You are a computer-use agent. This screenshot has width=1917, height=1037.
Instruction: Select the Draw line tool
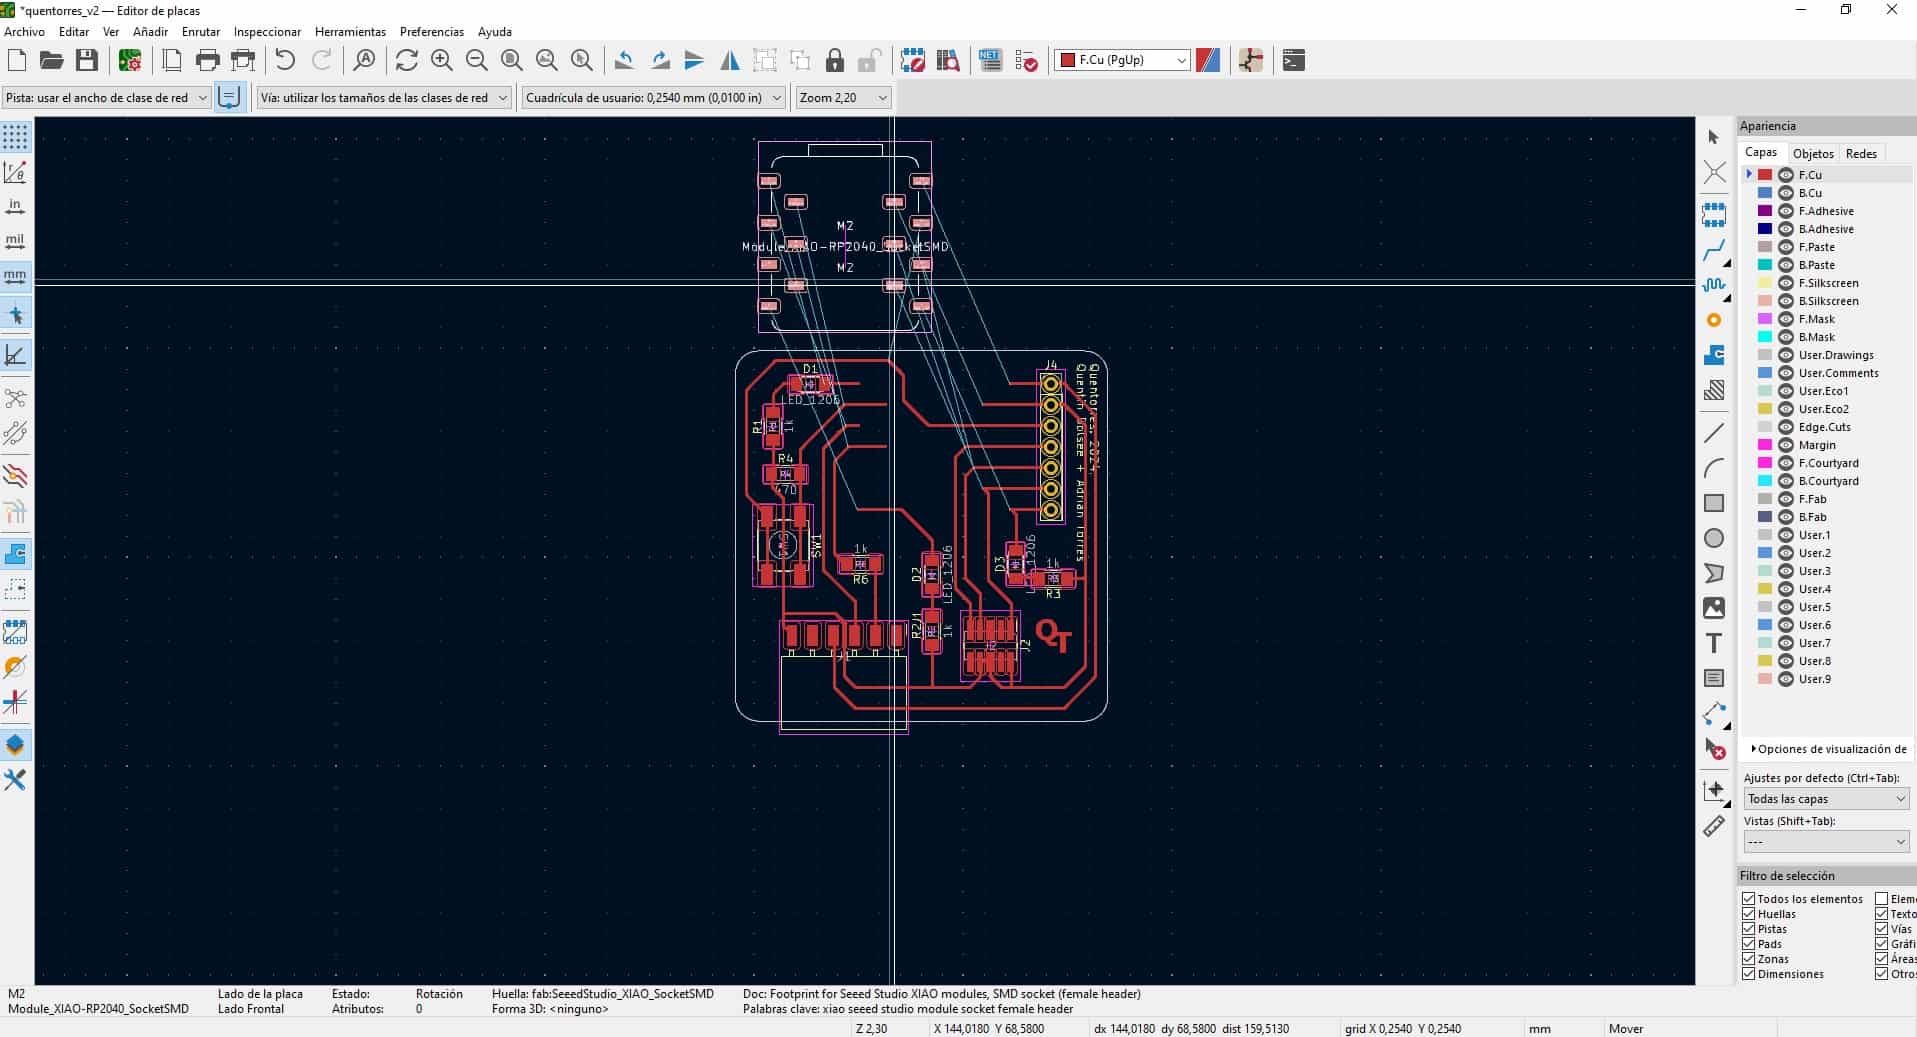1714,433
